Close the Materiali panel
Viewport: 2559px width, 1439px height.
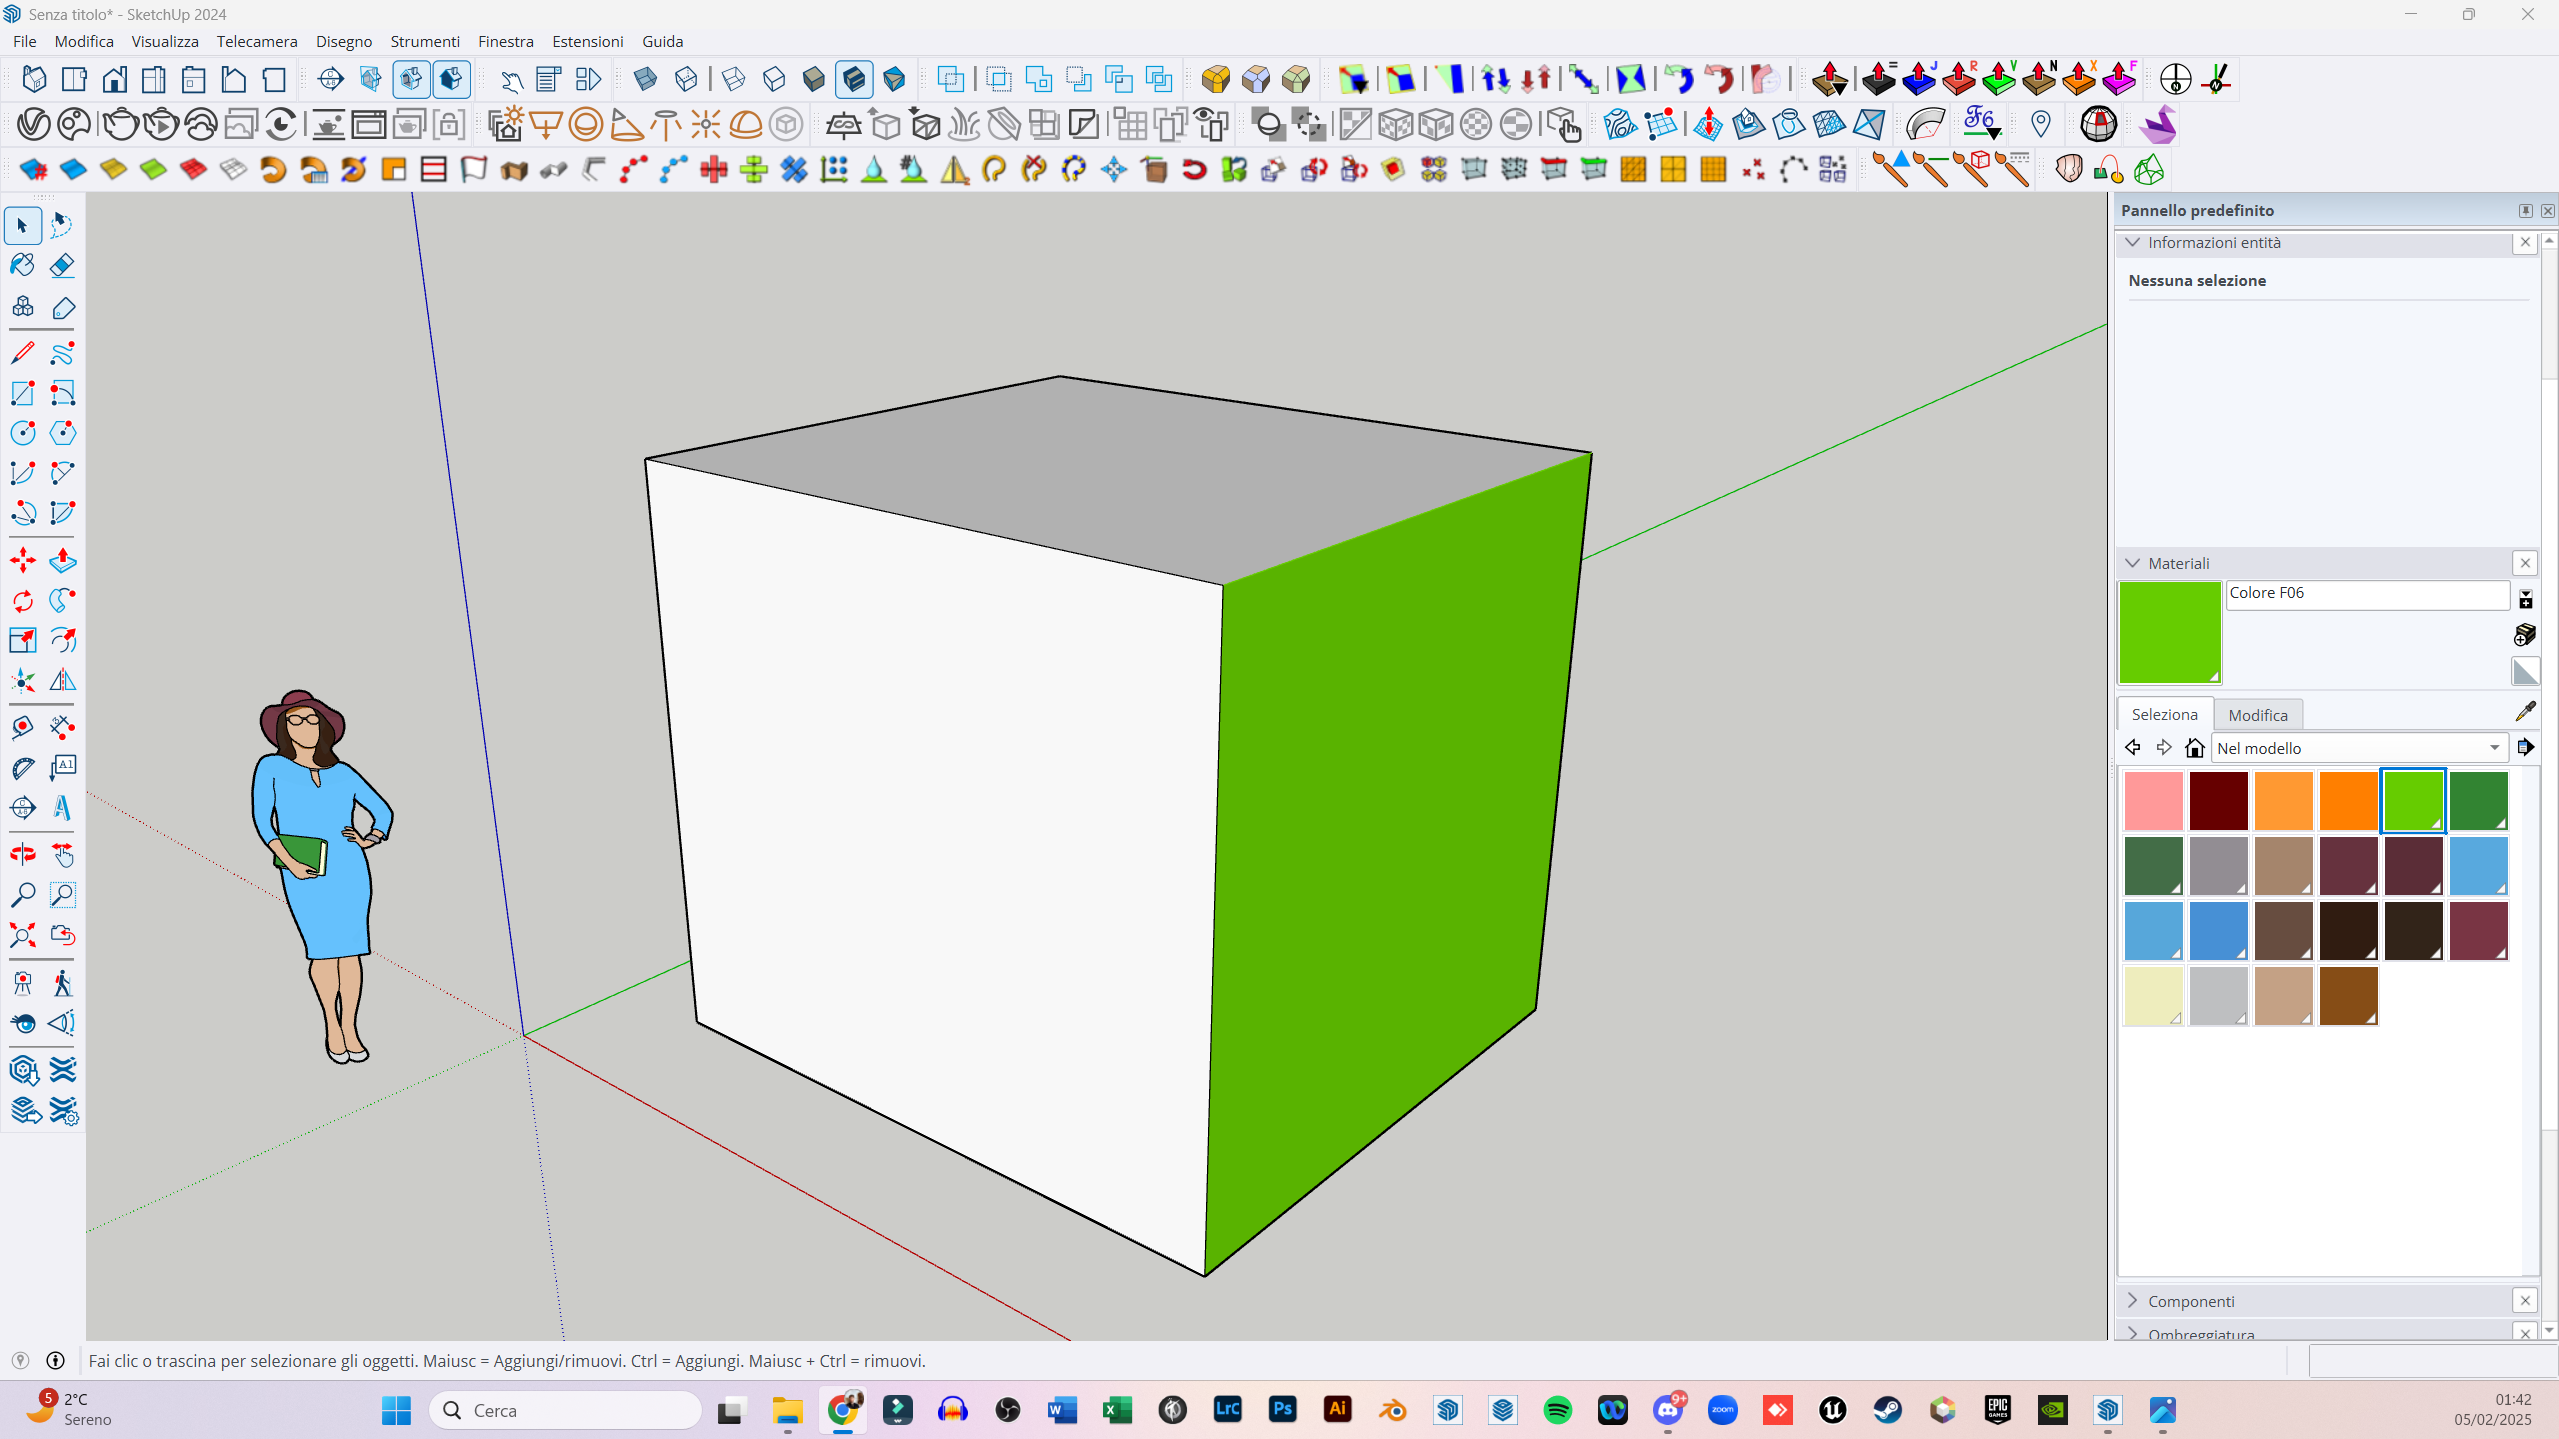pos(2525,564)
